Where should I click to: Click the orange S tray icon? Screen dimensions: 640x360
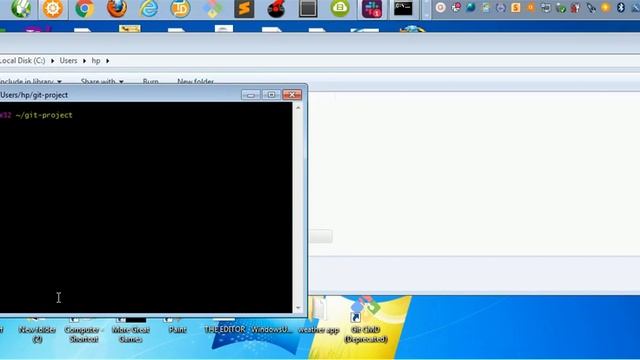[516, 7]
